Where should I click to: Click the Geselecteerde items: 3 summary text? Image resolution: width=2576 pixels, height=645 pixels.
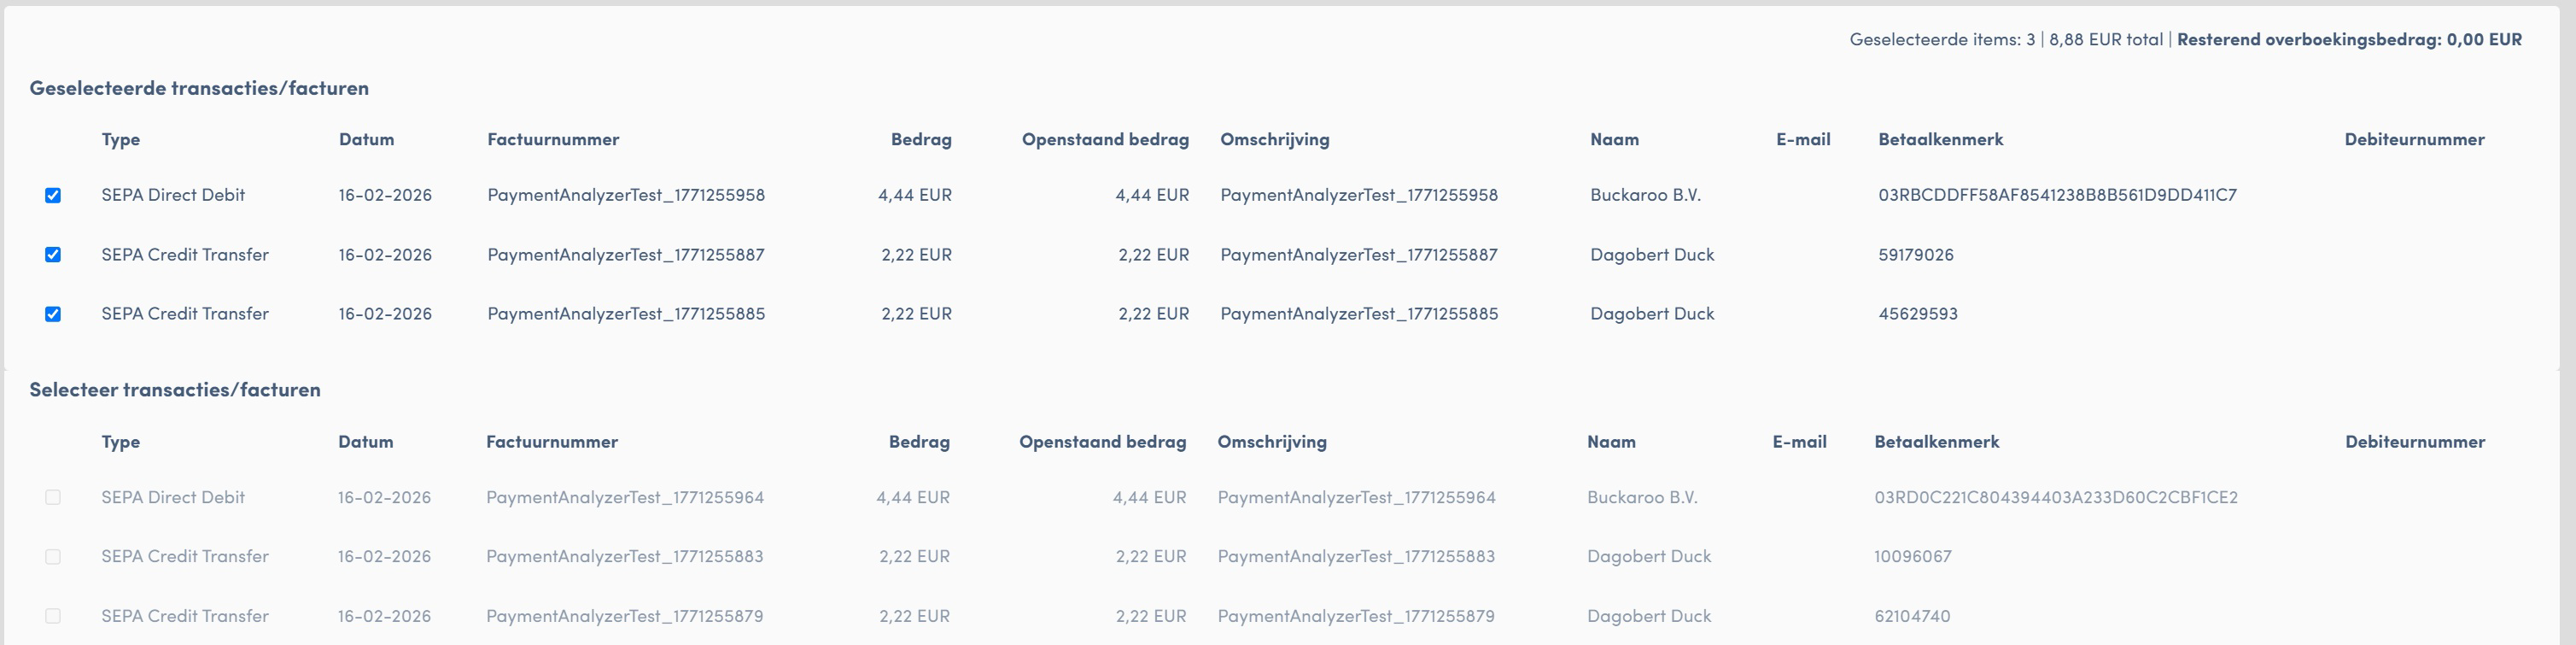(1942, 40)
